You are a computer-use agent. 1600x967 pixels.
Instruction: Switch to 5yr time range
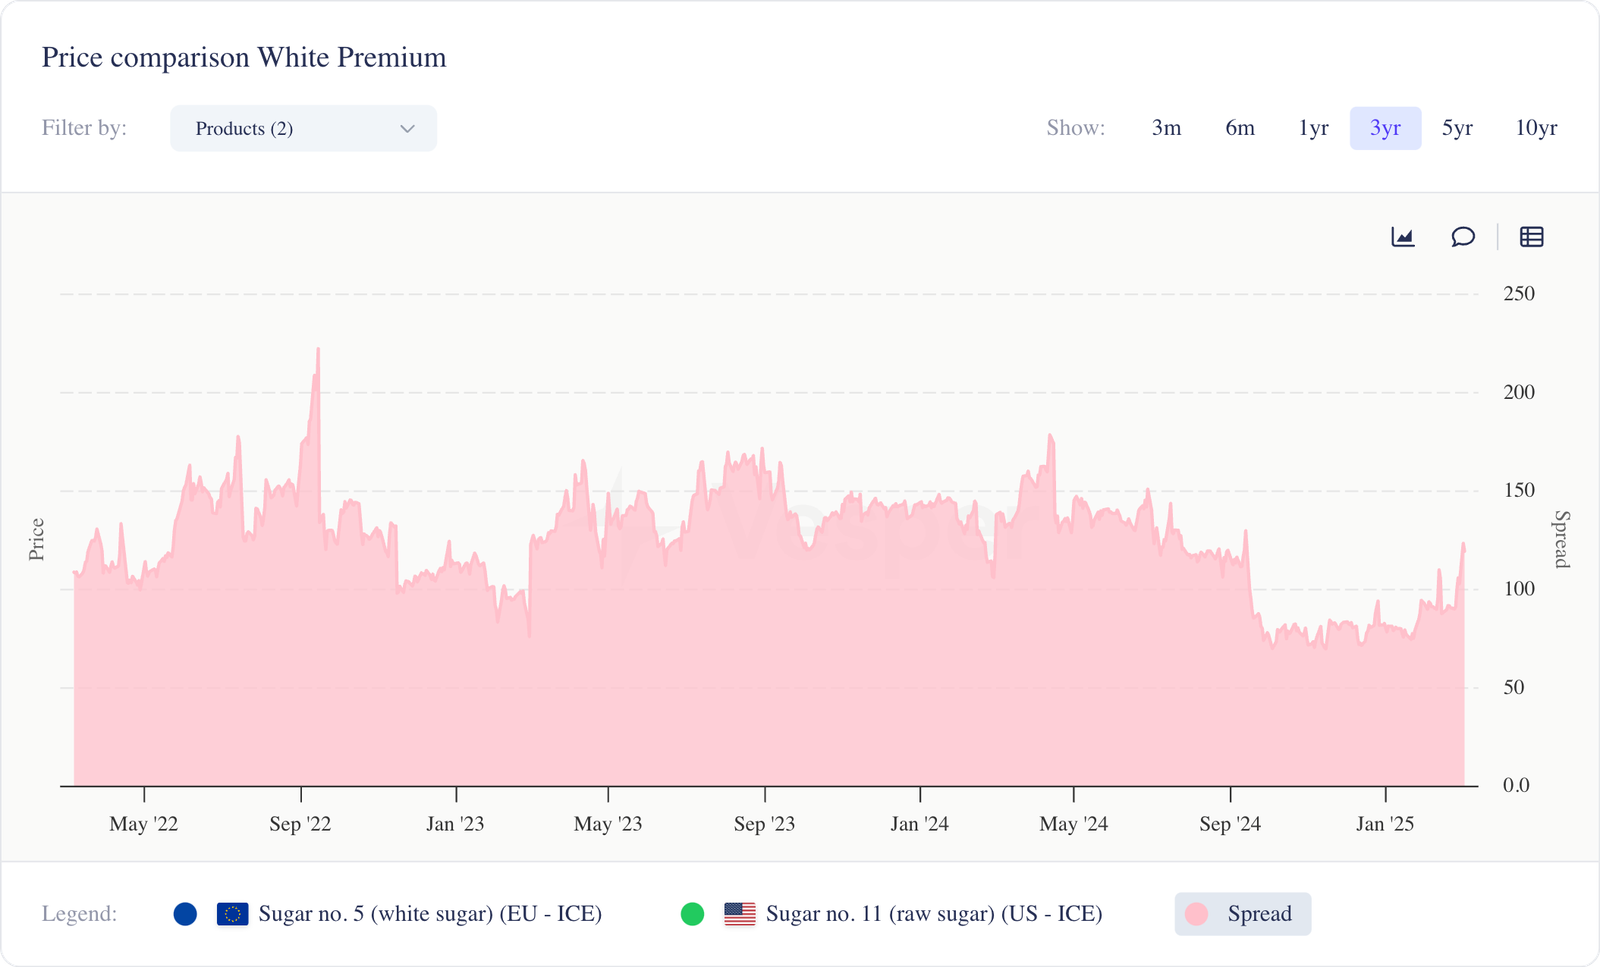(x=1457, y=128)
